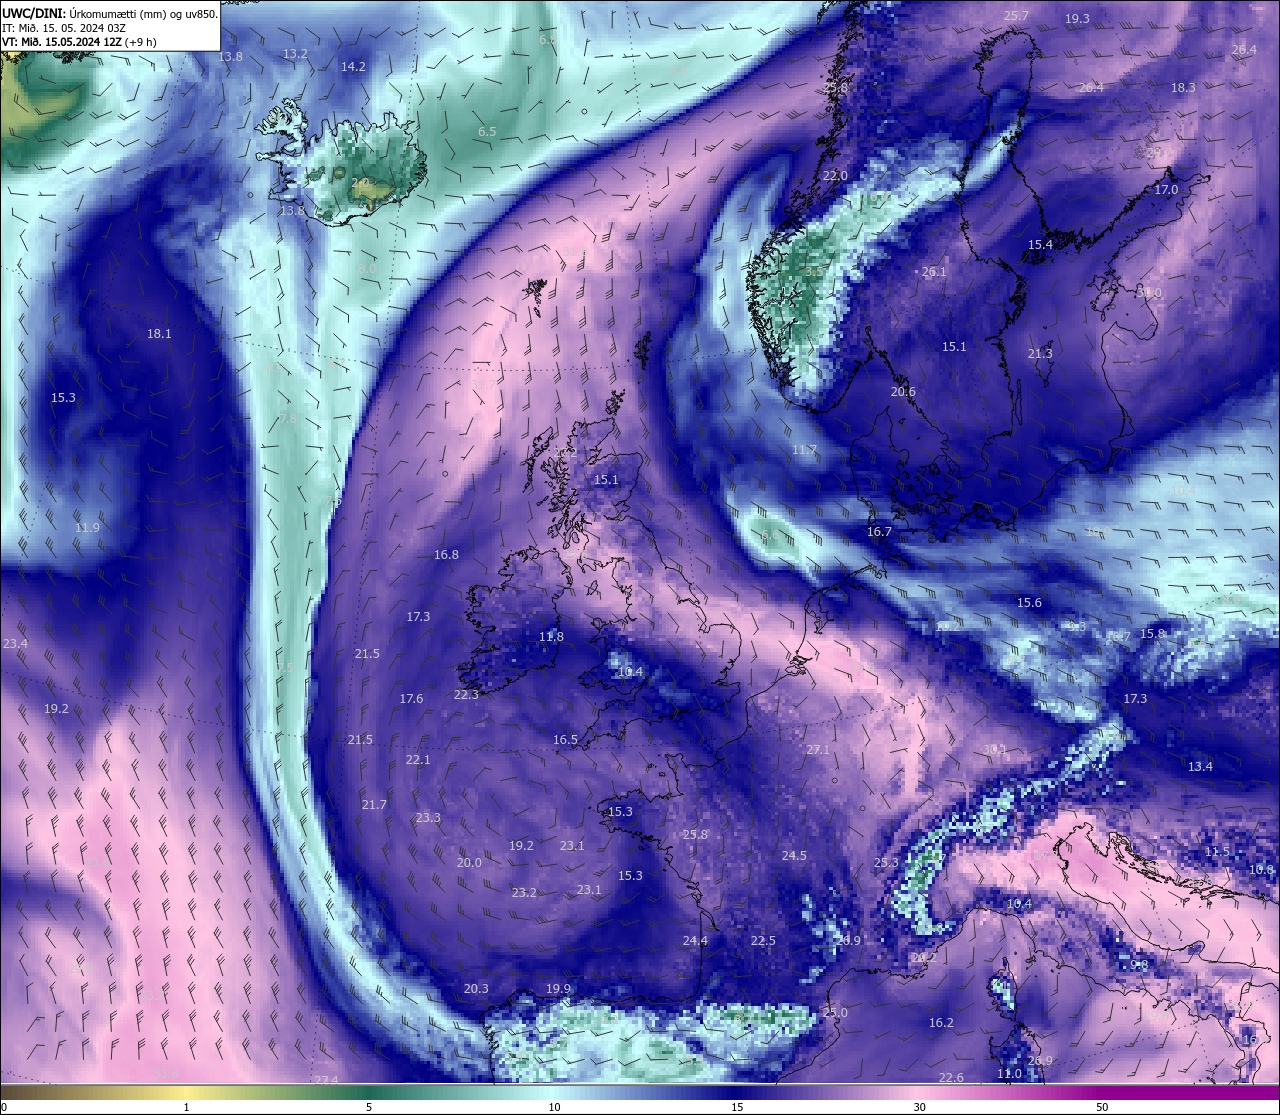1280x1115 pixels.
Task: Click the map value 25.3
Action: point(886,863)
